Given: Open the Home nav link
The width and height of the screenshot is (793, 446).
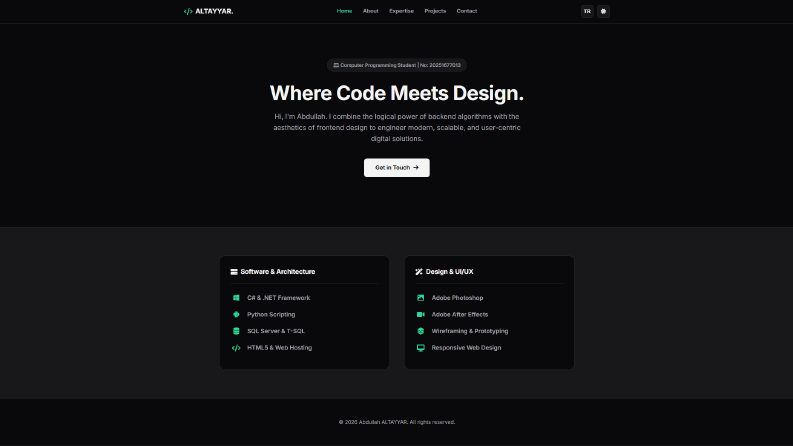Looking at the screenshot, I should pyautogui.click(x=344, y=11).
